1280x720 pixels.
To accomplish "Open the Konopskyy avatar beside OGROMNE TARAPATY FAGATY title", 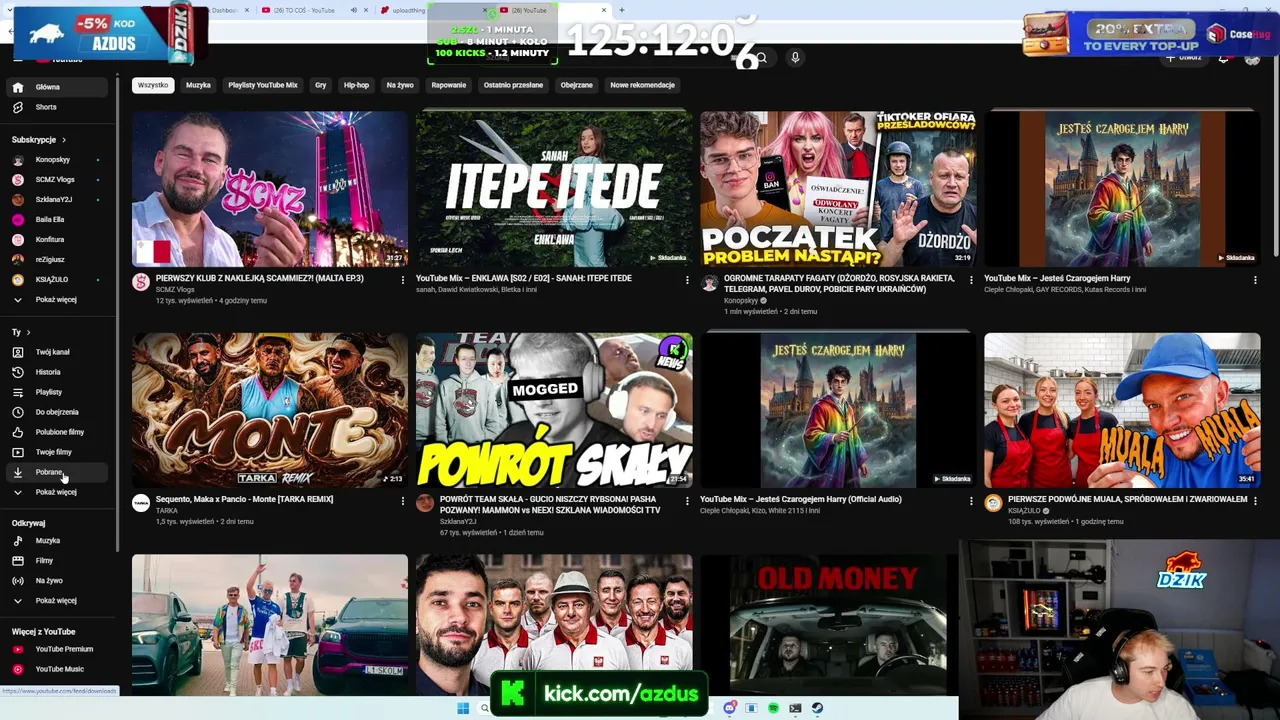I will point(709,283).
